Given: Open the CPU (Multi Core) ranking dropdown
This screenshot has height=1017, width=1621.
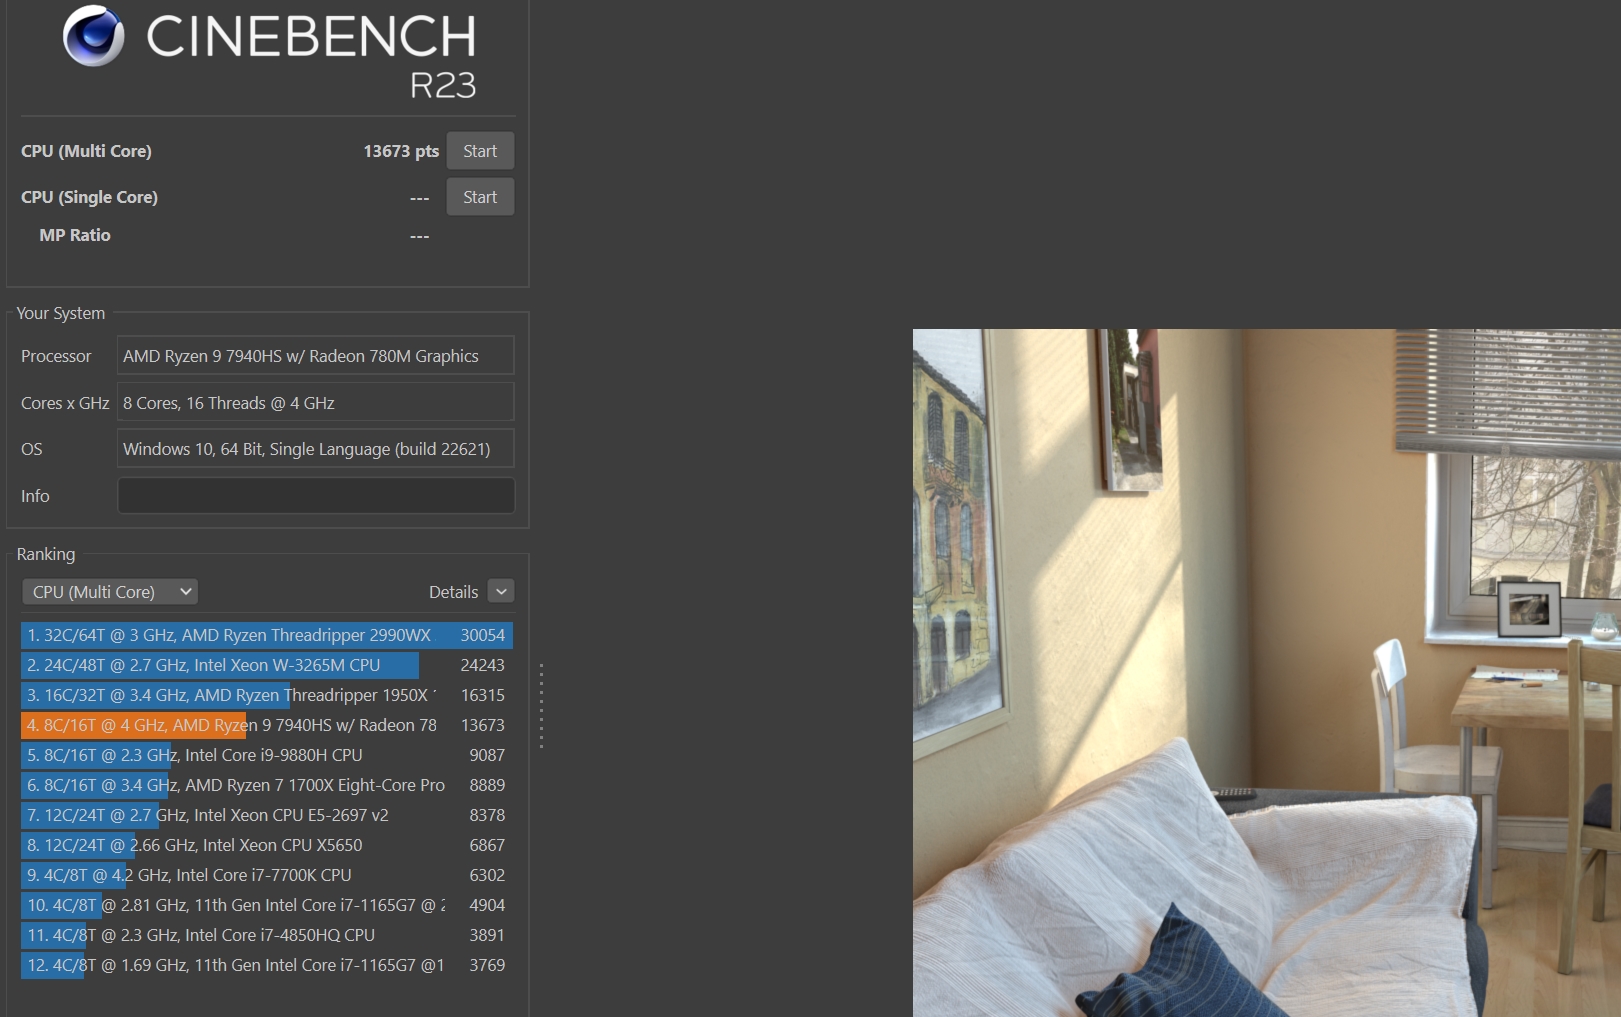Looking at the screenshot, I should point(110,592).
